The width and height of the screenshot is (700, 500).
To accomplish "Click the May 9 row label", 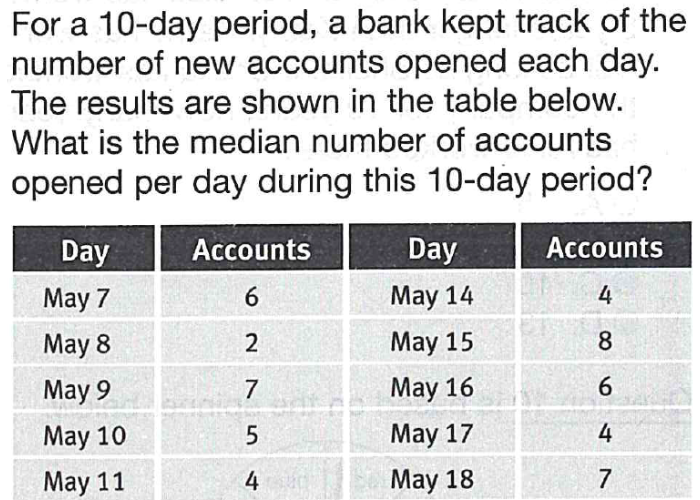I will point(76,391).
